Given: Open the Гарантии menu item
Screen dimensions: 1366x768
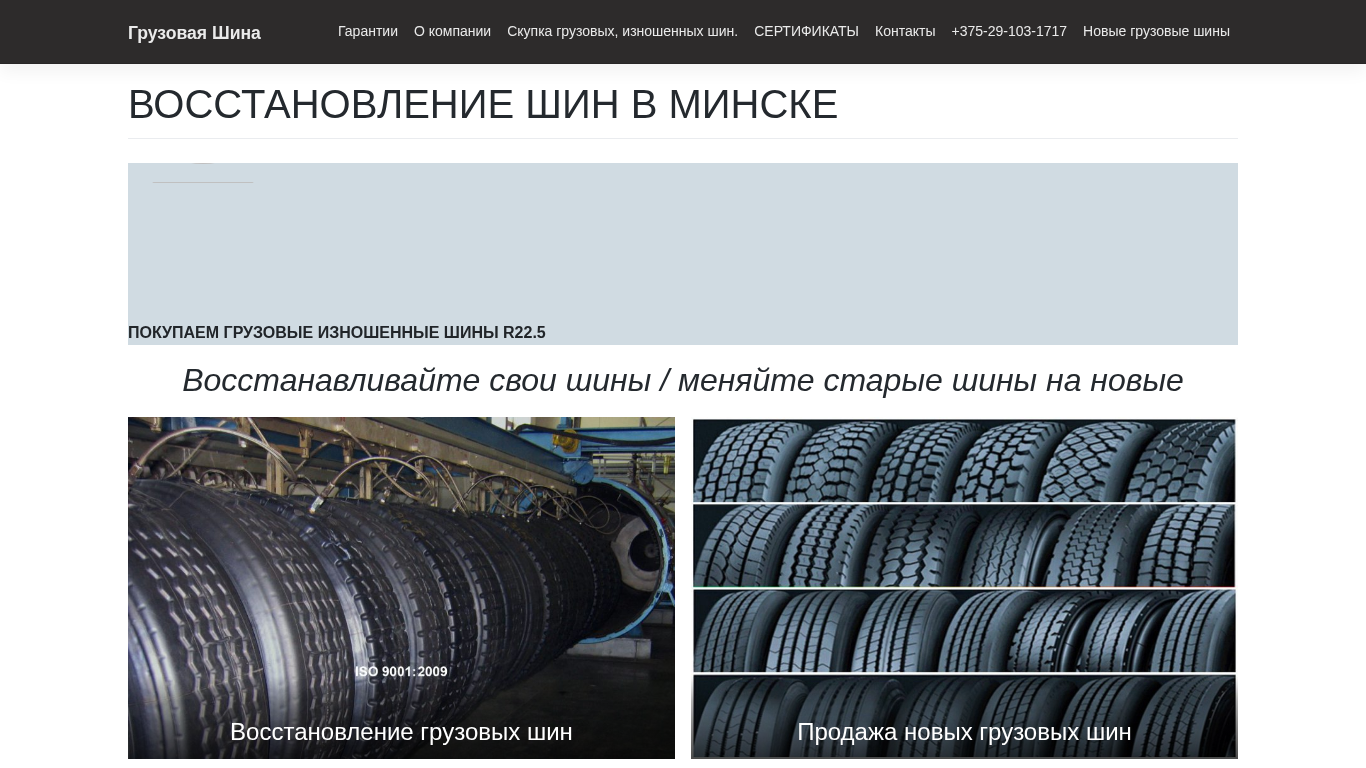Looking at the screenshot, I should [368, 31].
